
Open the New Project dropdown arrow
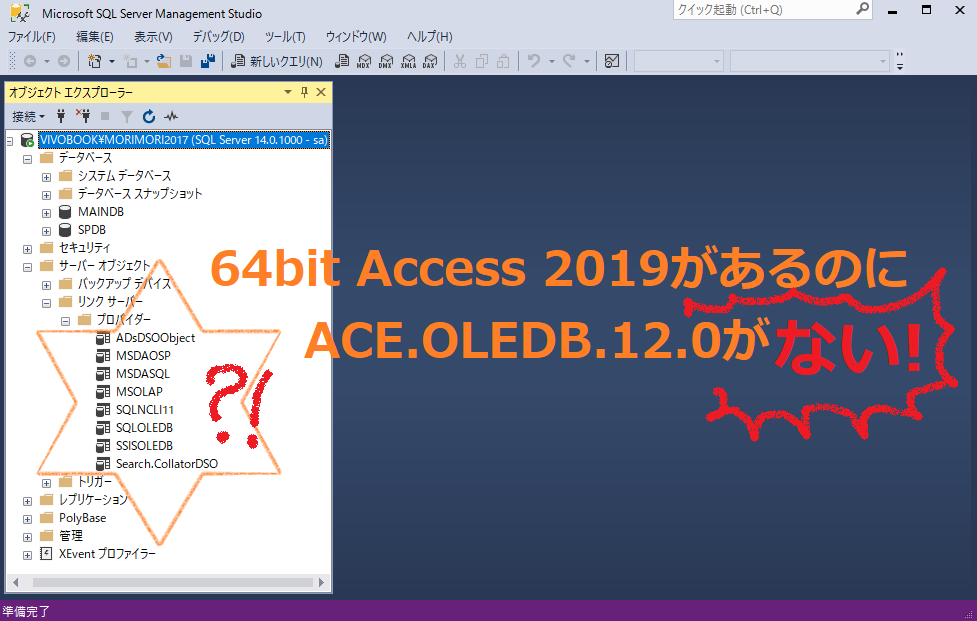(x=112, y=61)
